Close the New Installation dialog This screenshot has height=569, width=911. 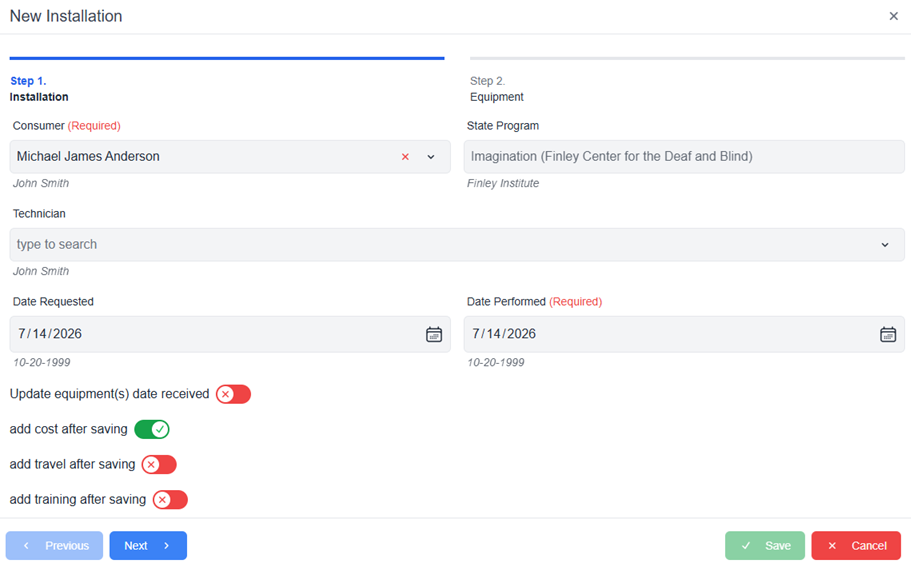pyautogui.click(x=893, y=16)
